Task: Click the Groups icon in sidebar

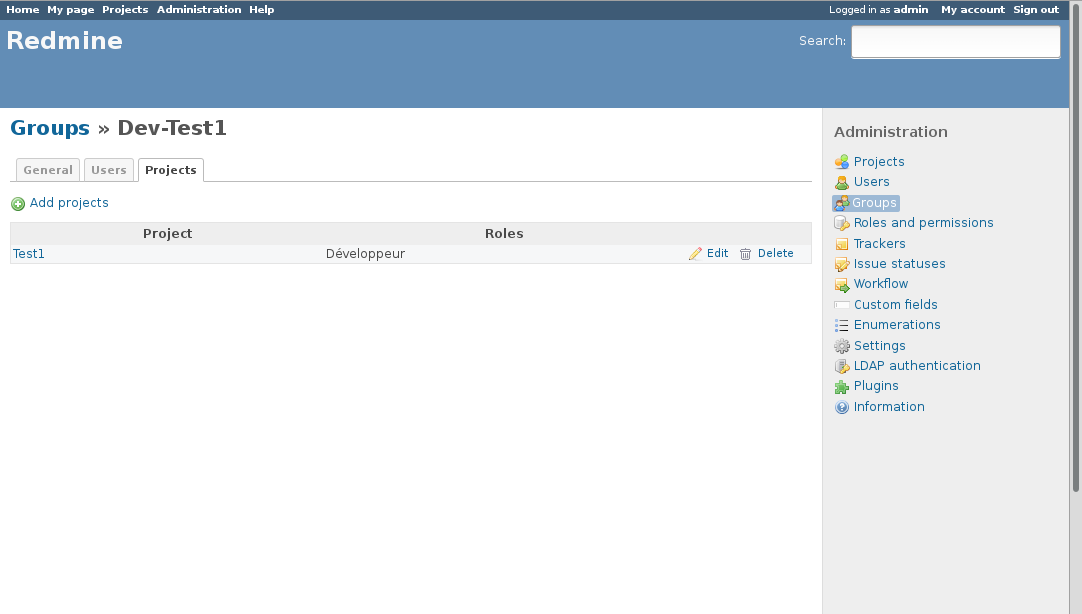Action: (841, 203)
